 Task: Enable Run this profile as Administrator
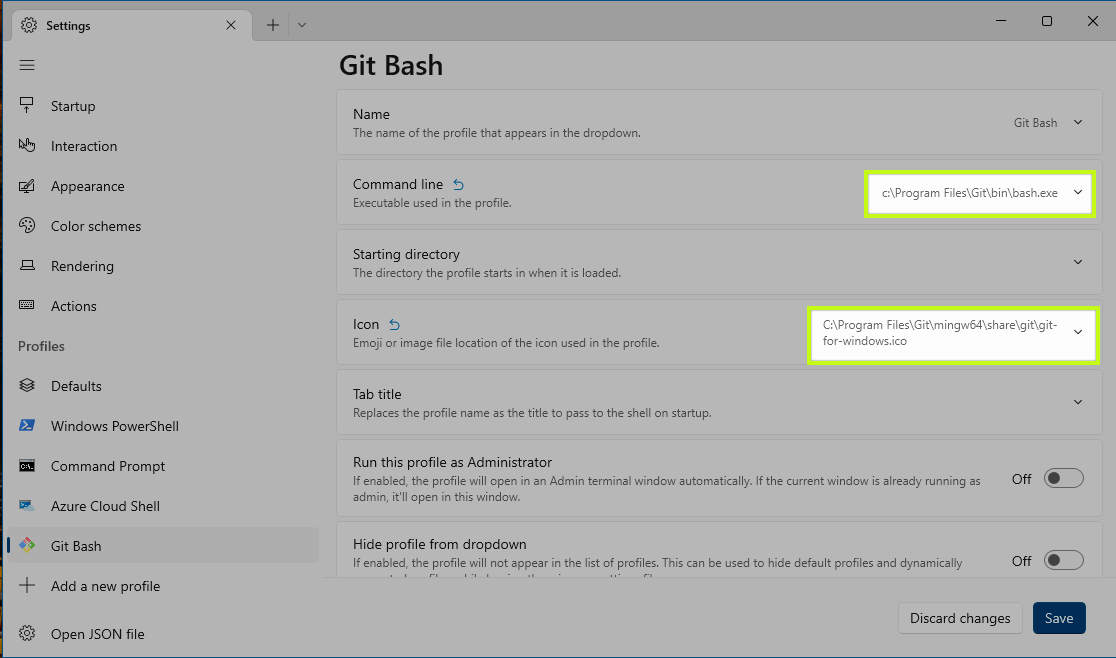(1063, 478)
